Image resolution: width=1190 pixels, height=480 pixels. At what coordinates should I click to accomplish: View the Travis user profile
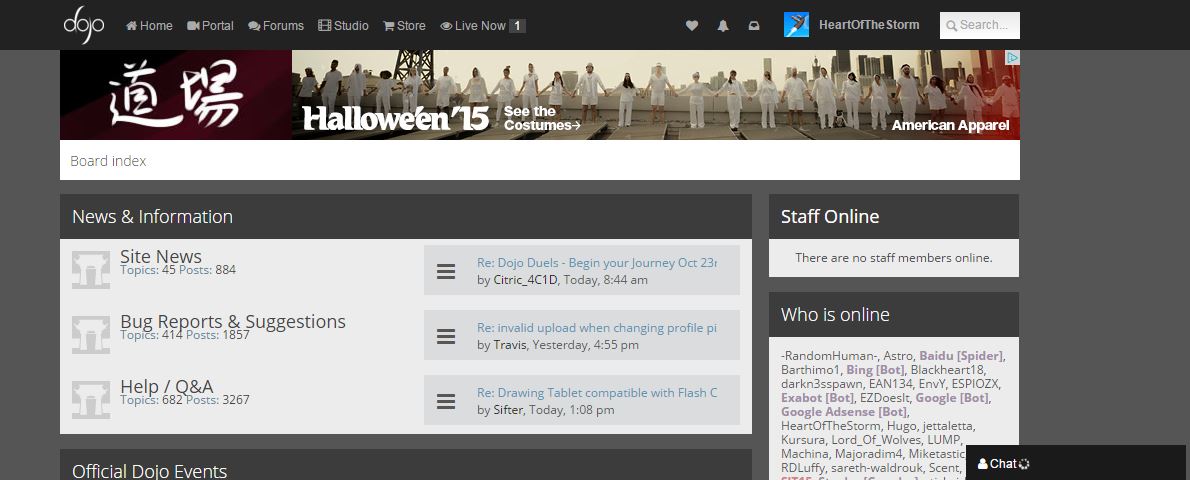(x=509, y=346)
